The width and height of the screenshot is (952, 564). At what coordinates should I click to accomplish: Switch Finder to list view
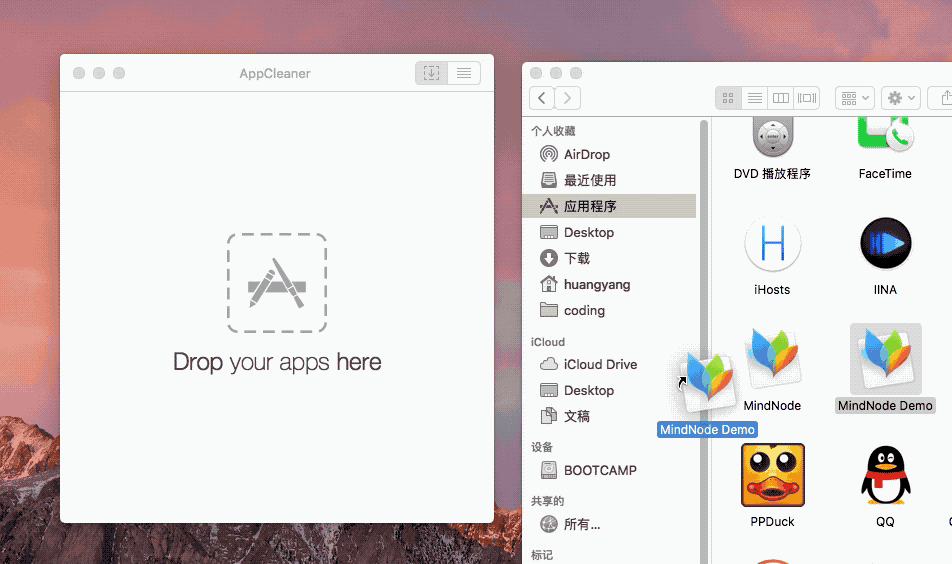[755, 98]
